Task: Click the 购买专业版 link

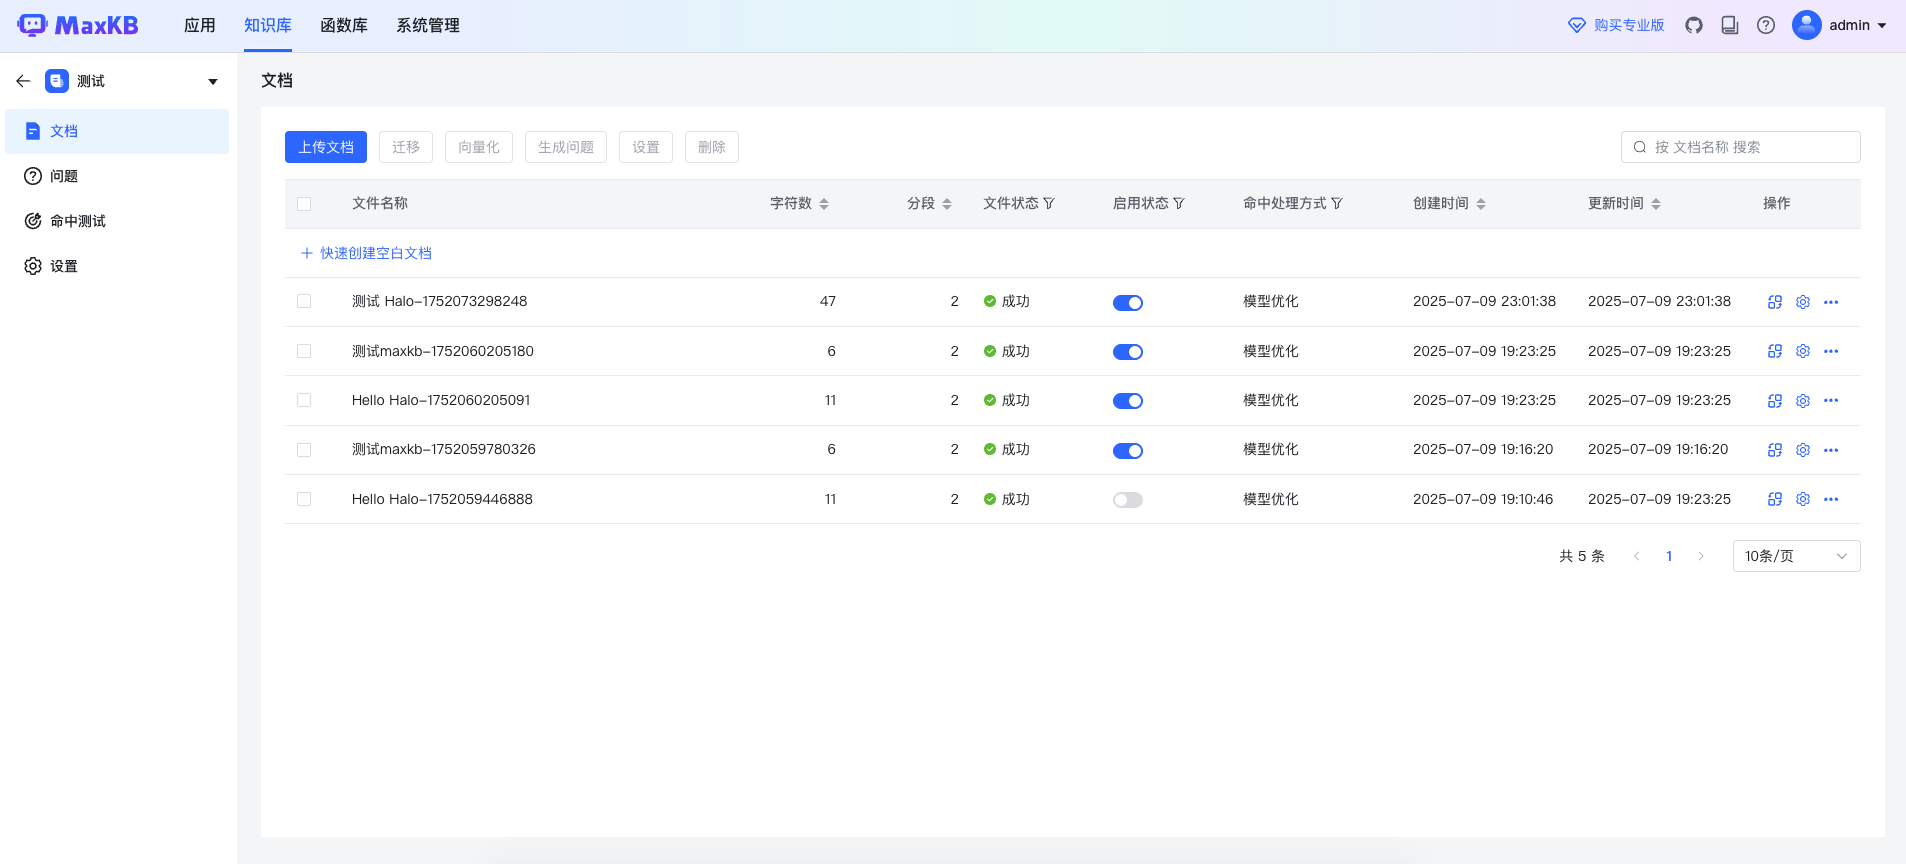Action: pos(1629,25)
